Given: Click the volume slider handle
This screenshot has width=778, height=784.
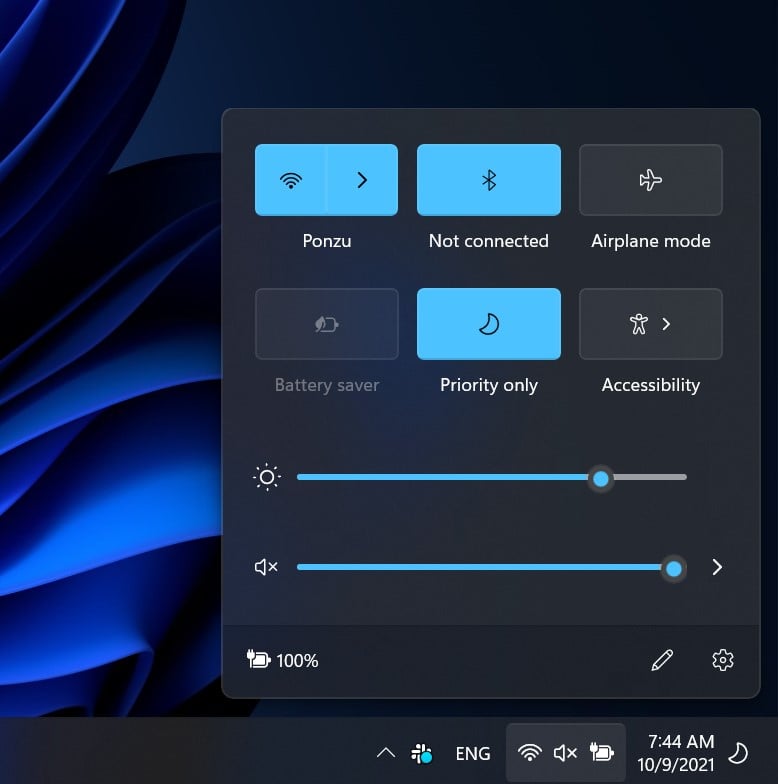Looking at the screenshot, I should (x=674, y=568).
